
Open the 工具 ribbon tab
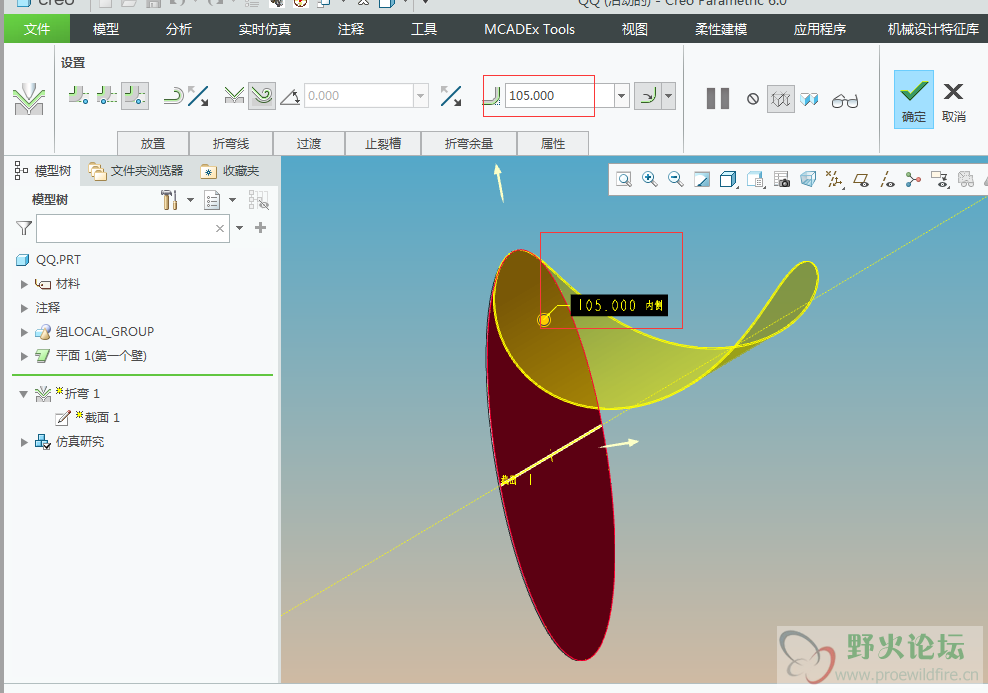423,29
